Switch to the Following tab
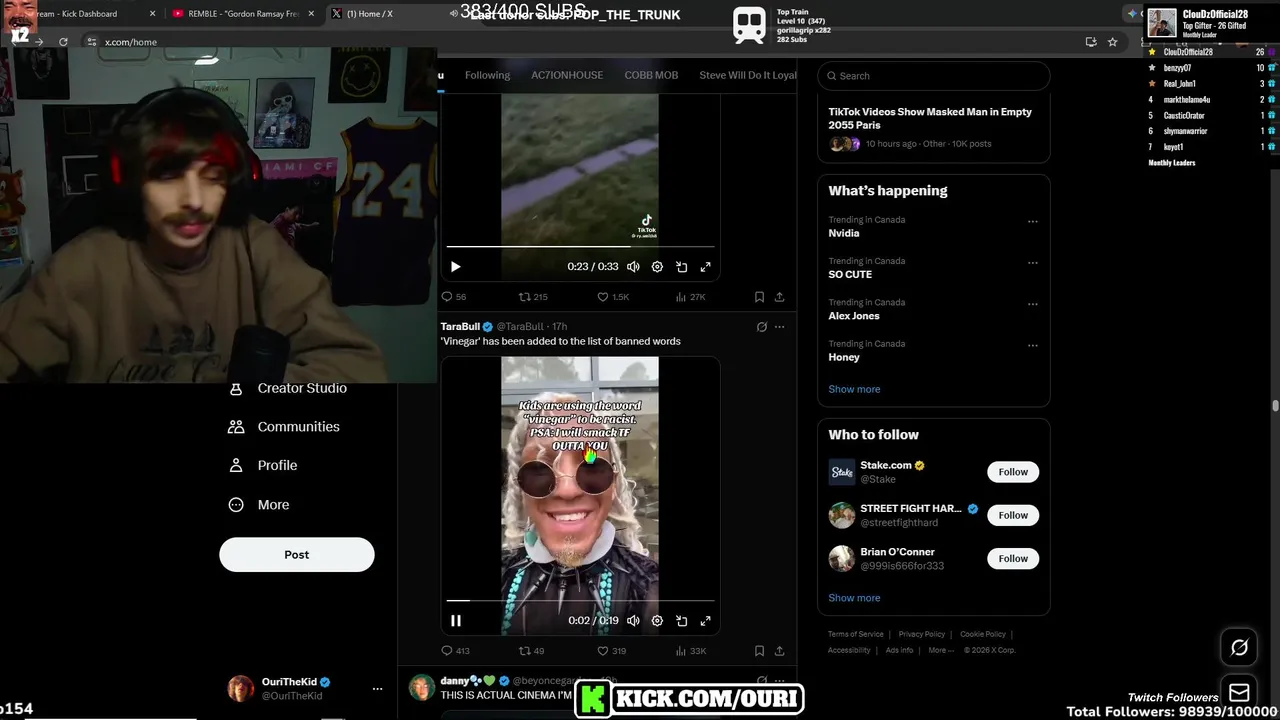This screenshot has height=720, width=1280. click(x=487, y=75)
